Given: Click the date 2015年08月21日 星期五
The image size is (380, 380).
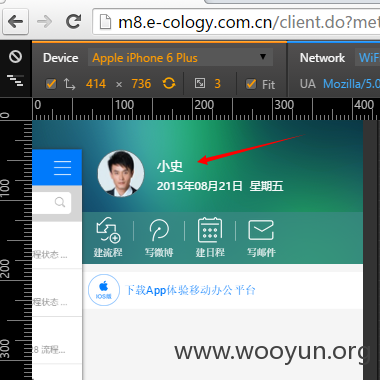Looking at the screenshot, I should pyautogui.click(x=220, y=186).
